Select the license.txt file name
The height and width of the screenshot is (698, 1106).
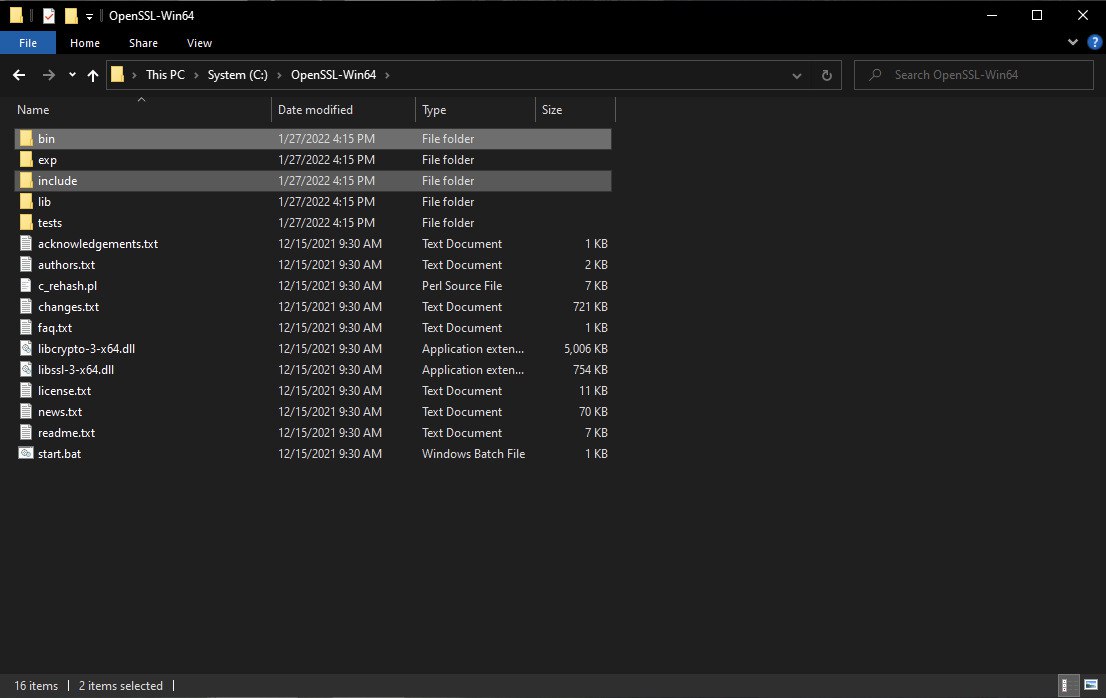click(x=64, y=391)
